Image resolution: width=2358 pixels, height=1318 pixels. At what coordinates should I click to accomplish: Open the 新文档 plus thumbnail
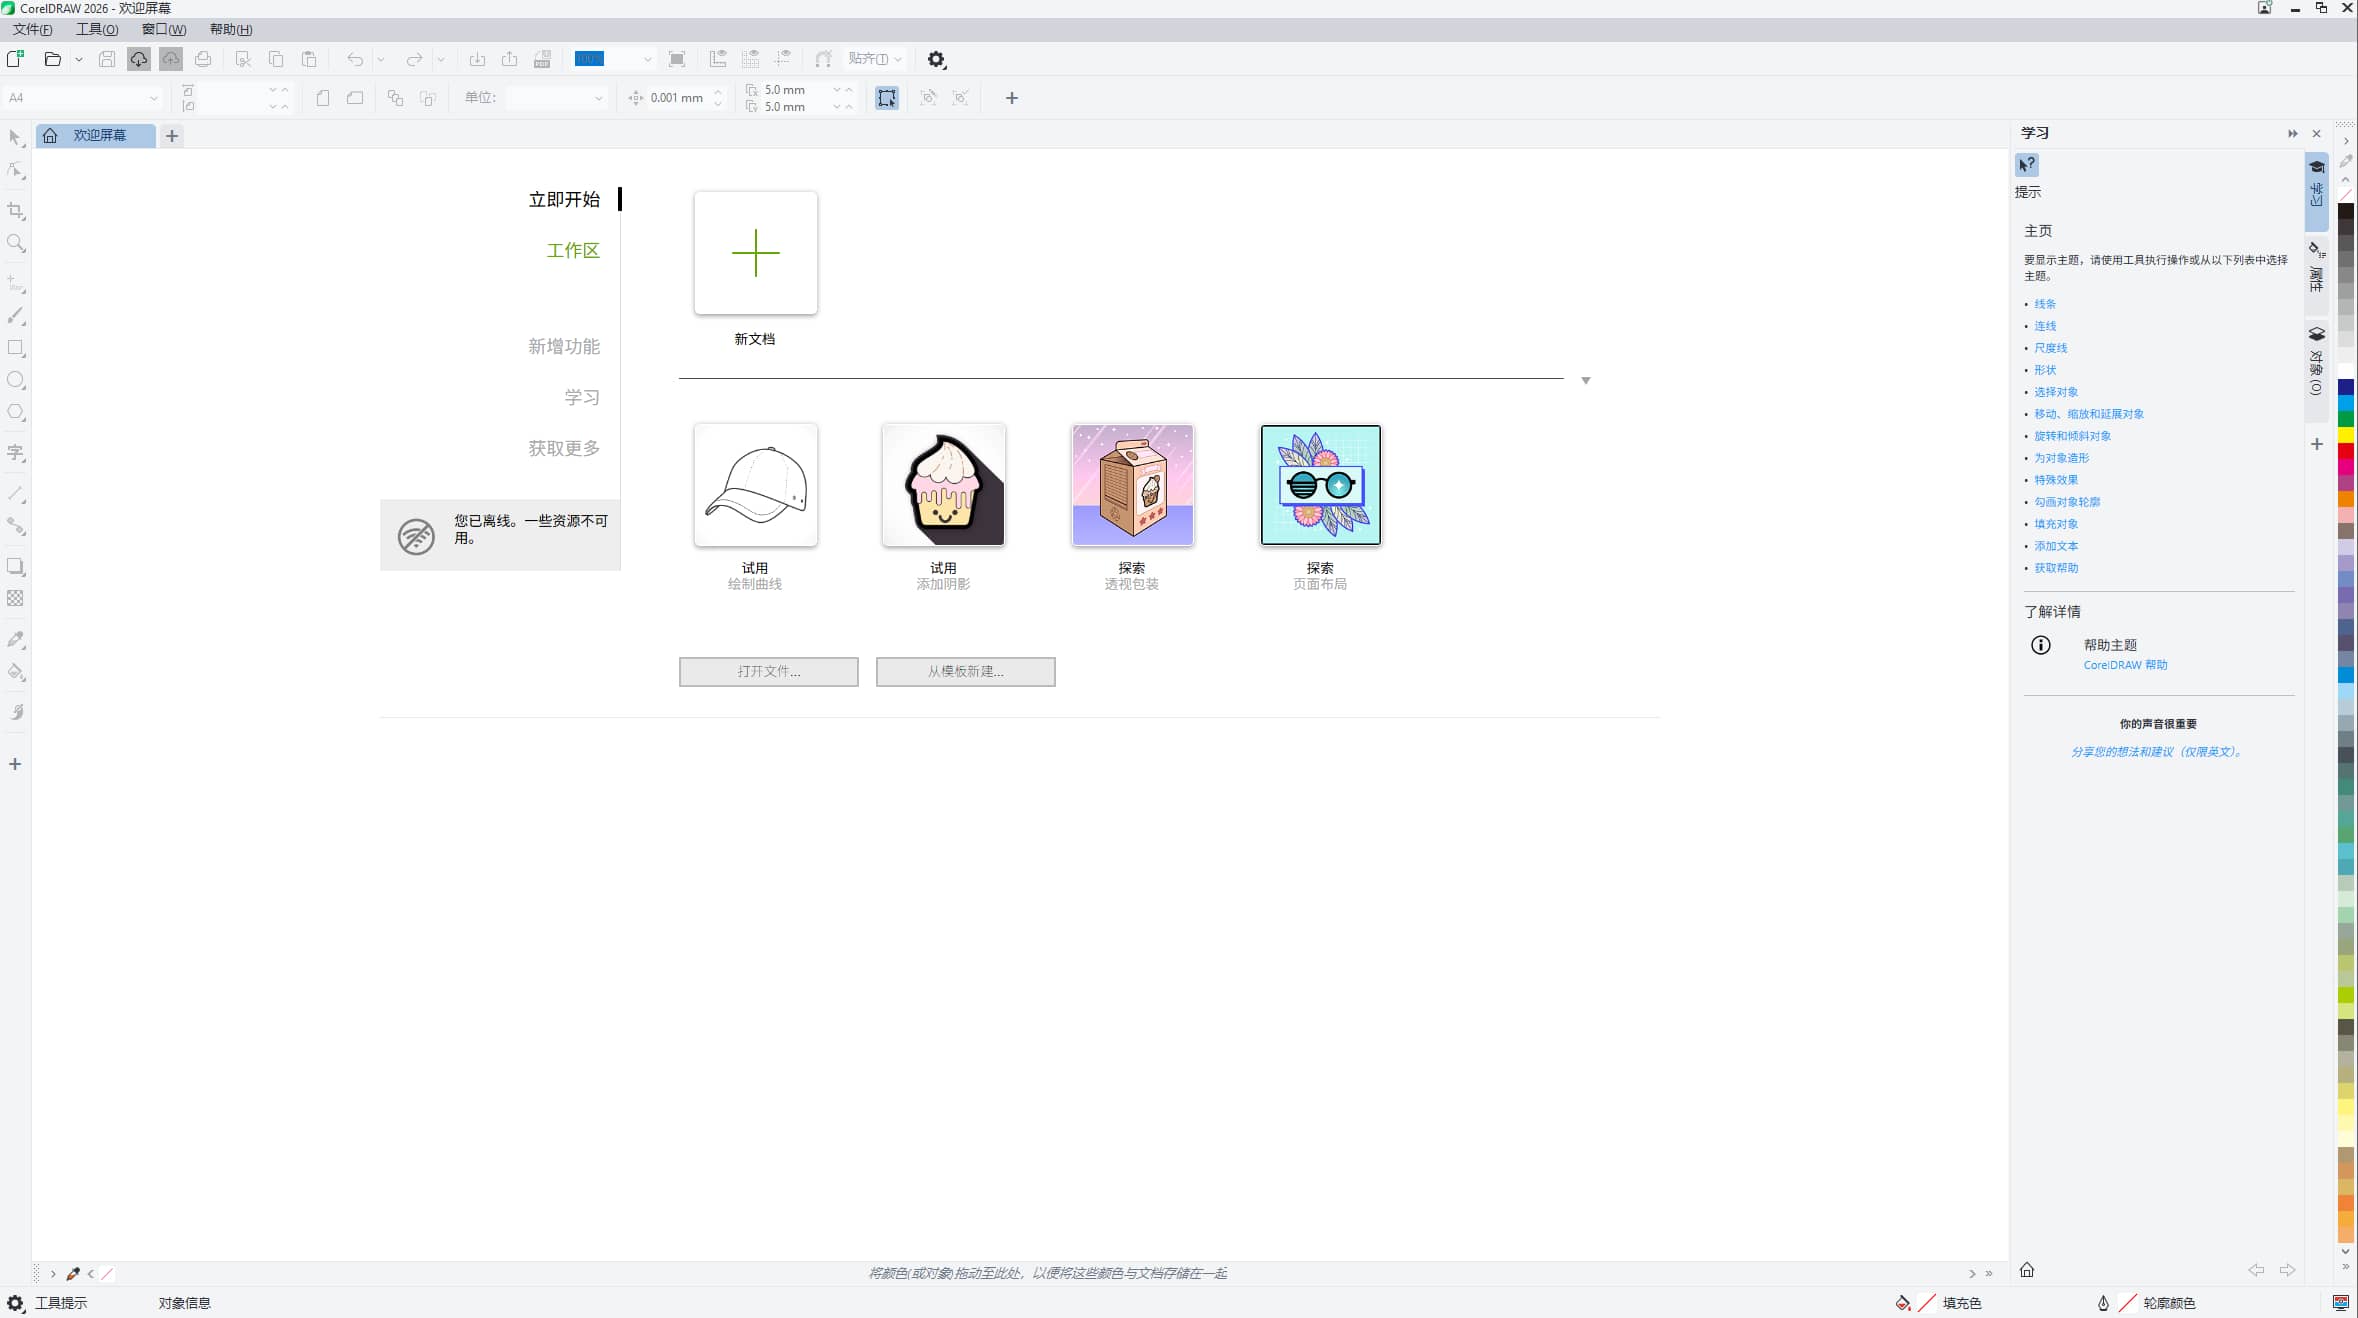pyautogui.click(x=755, y=253)
